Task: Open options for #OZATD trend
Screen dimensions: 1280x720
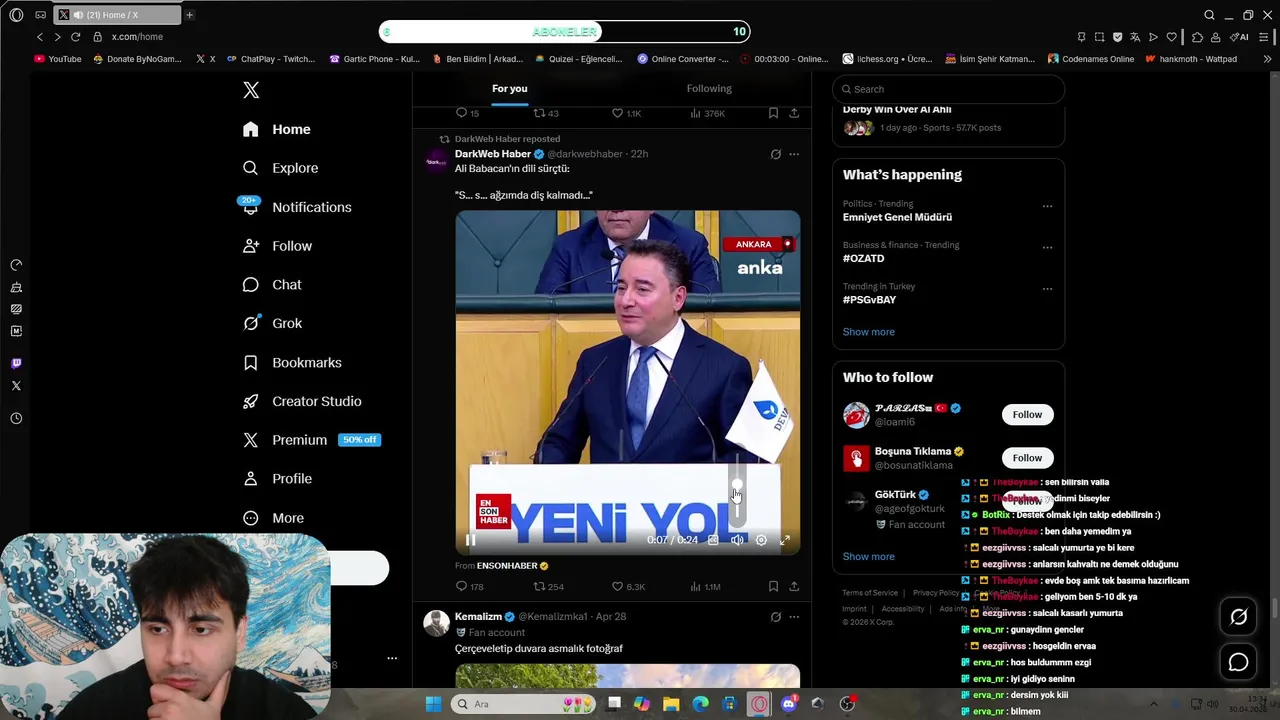Action: point(1047,248)
